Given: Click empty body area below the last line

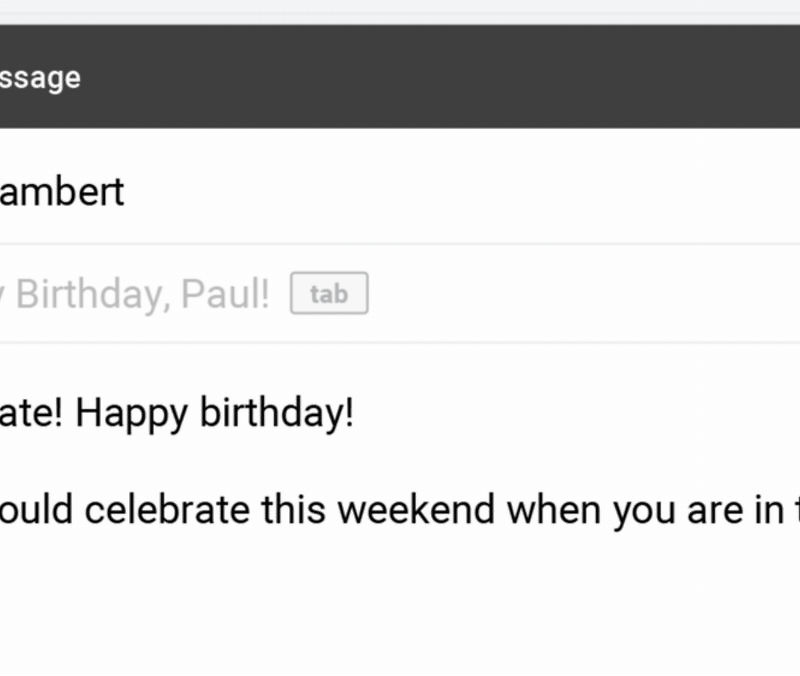Looking at the screenshot, I should pyautogui.click(x=400, y=610).
